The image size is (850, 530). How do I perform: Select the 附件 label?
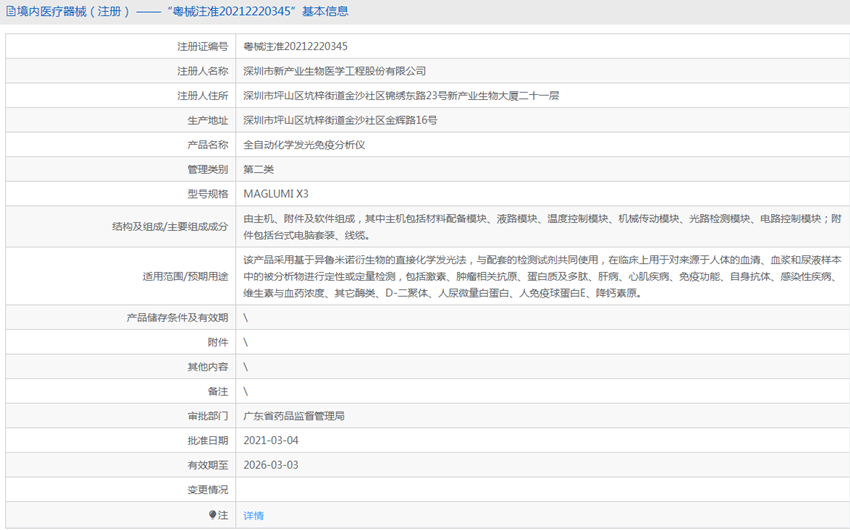coord(218,342)
